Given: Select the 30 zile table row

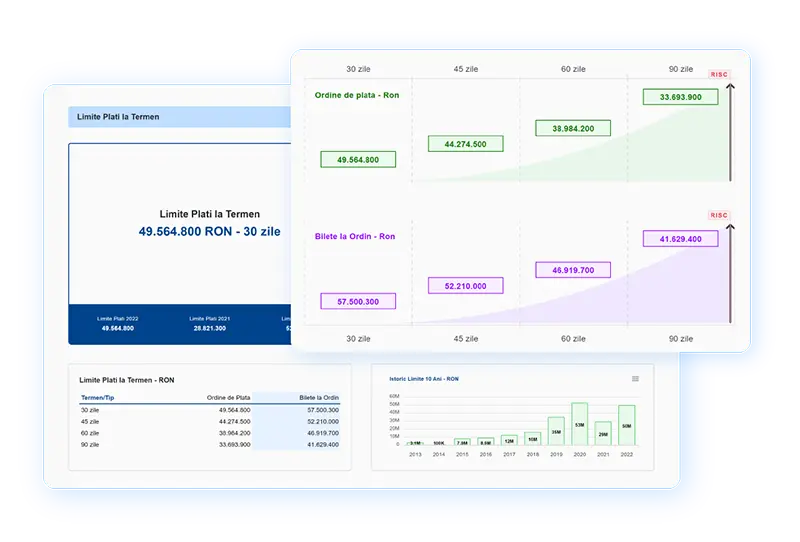Looking at the screenshot, I should click(x=209, y=410).
